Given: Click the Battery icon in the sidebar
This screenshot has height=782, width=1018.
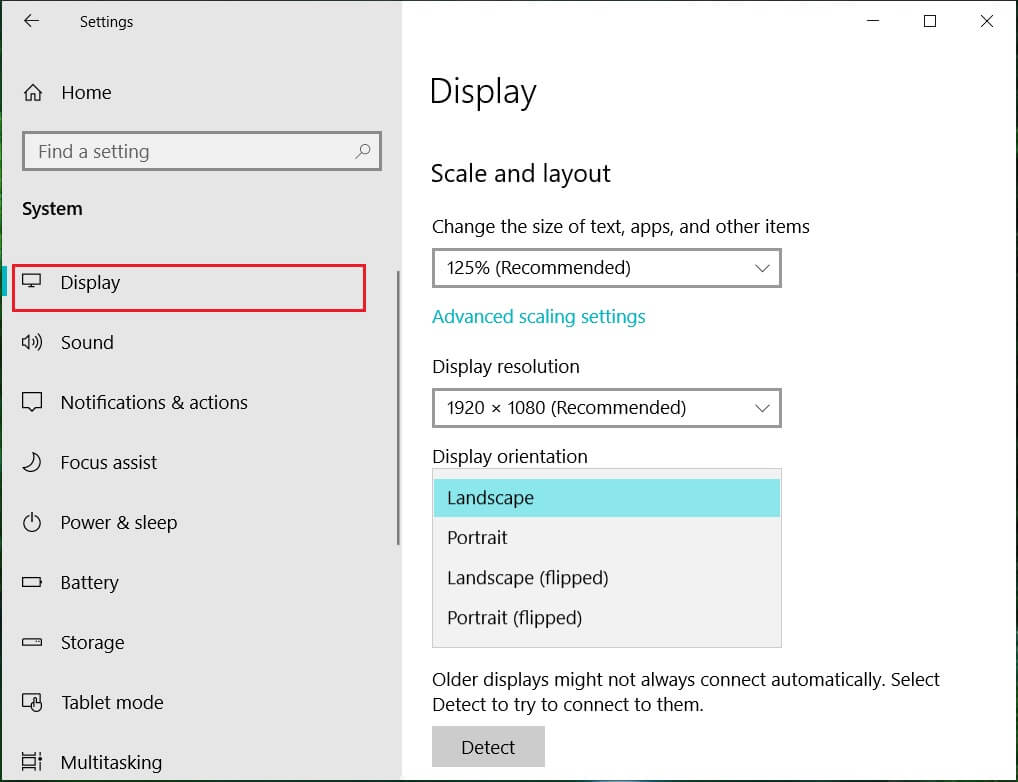Looking at the screenshot, I should (x=33, y=582).
